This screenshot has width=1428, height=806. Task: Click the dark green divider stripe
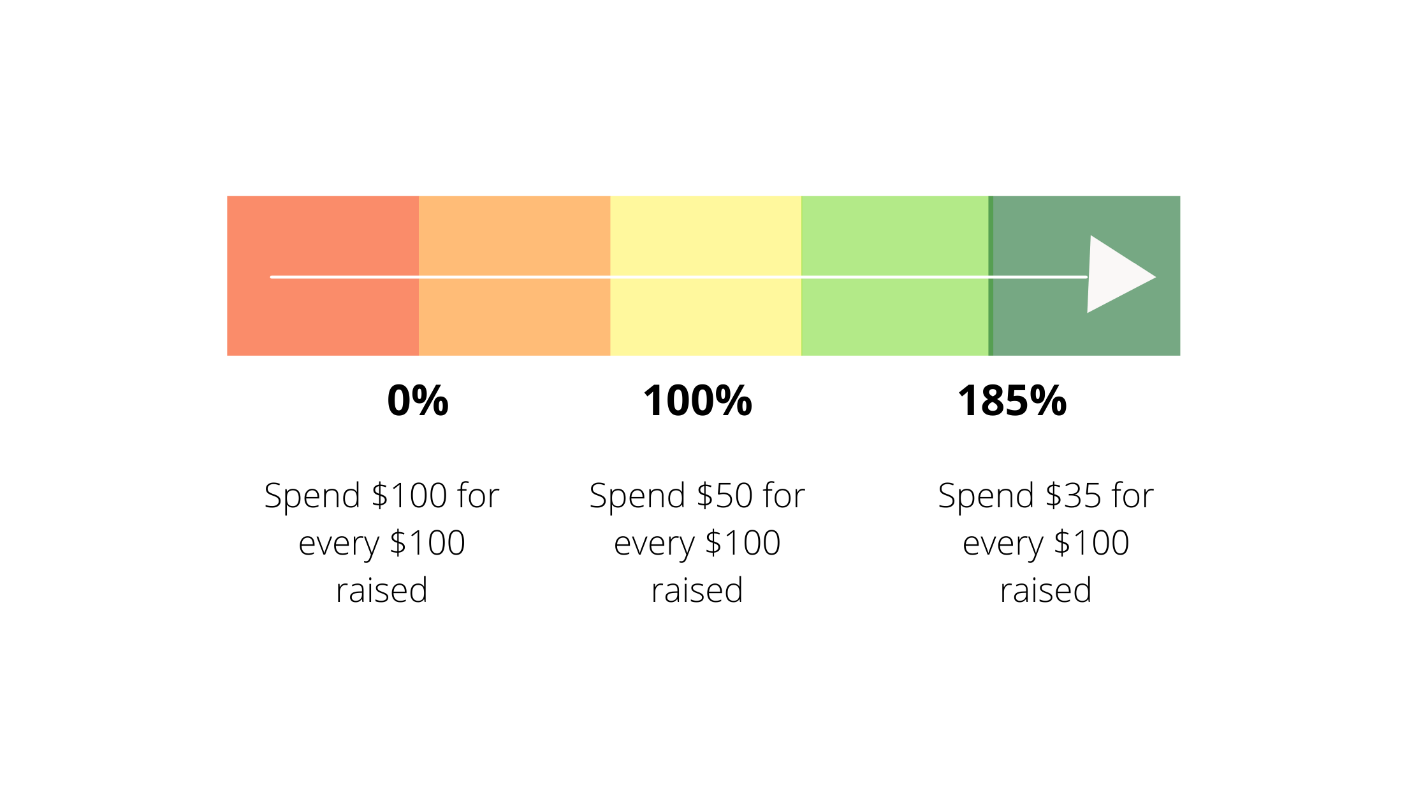(990, 276)
